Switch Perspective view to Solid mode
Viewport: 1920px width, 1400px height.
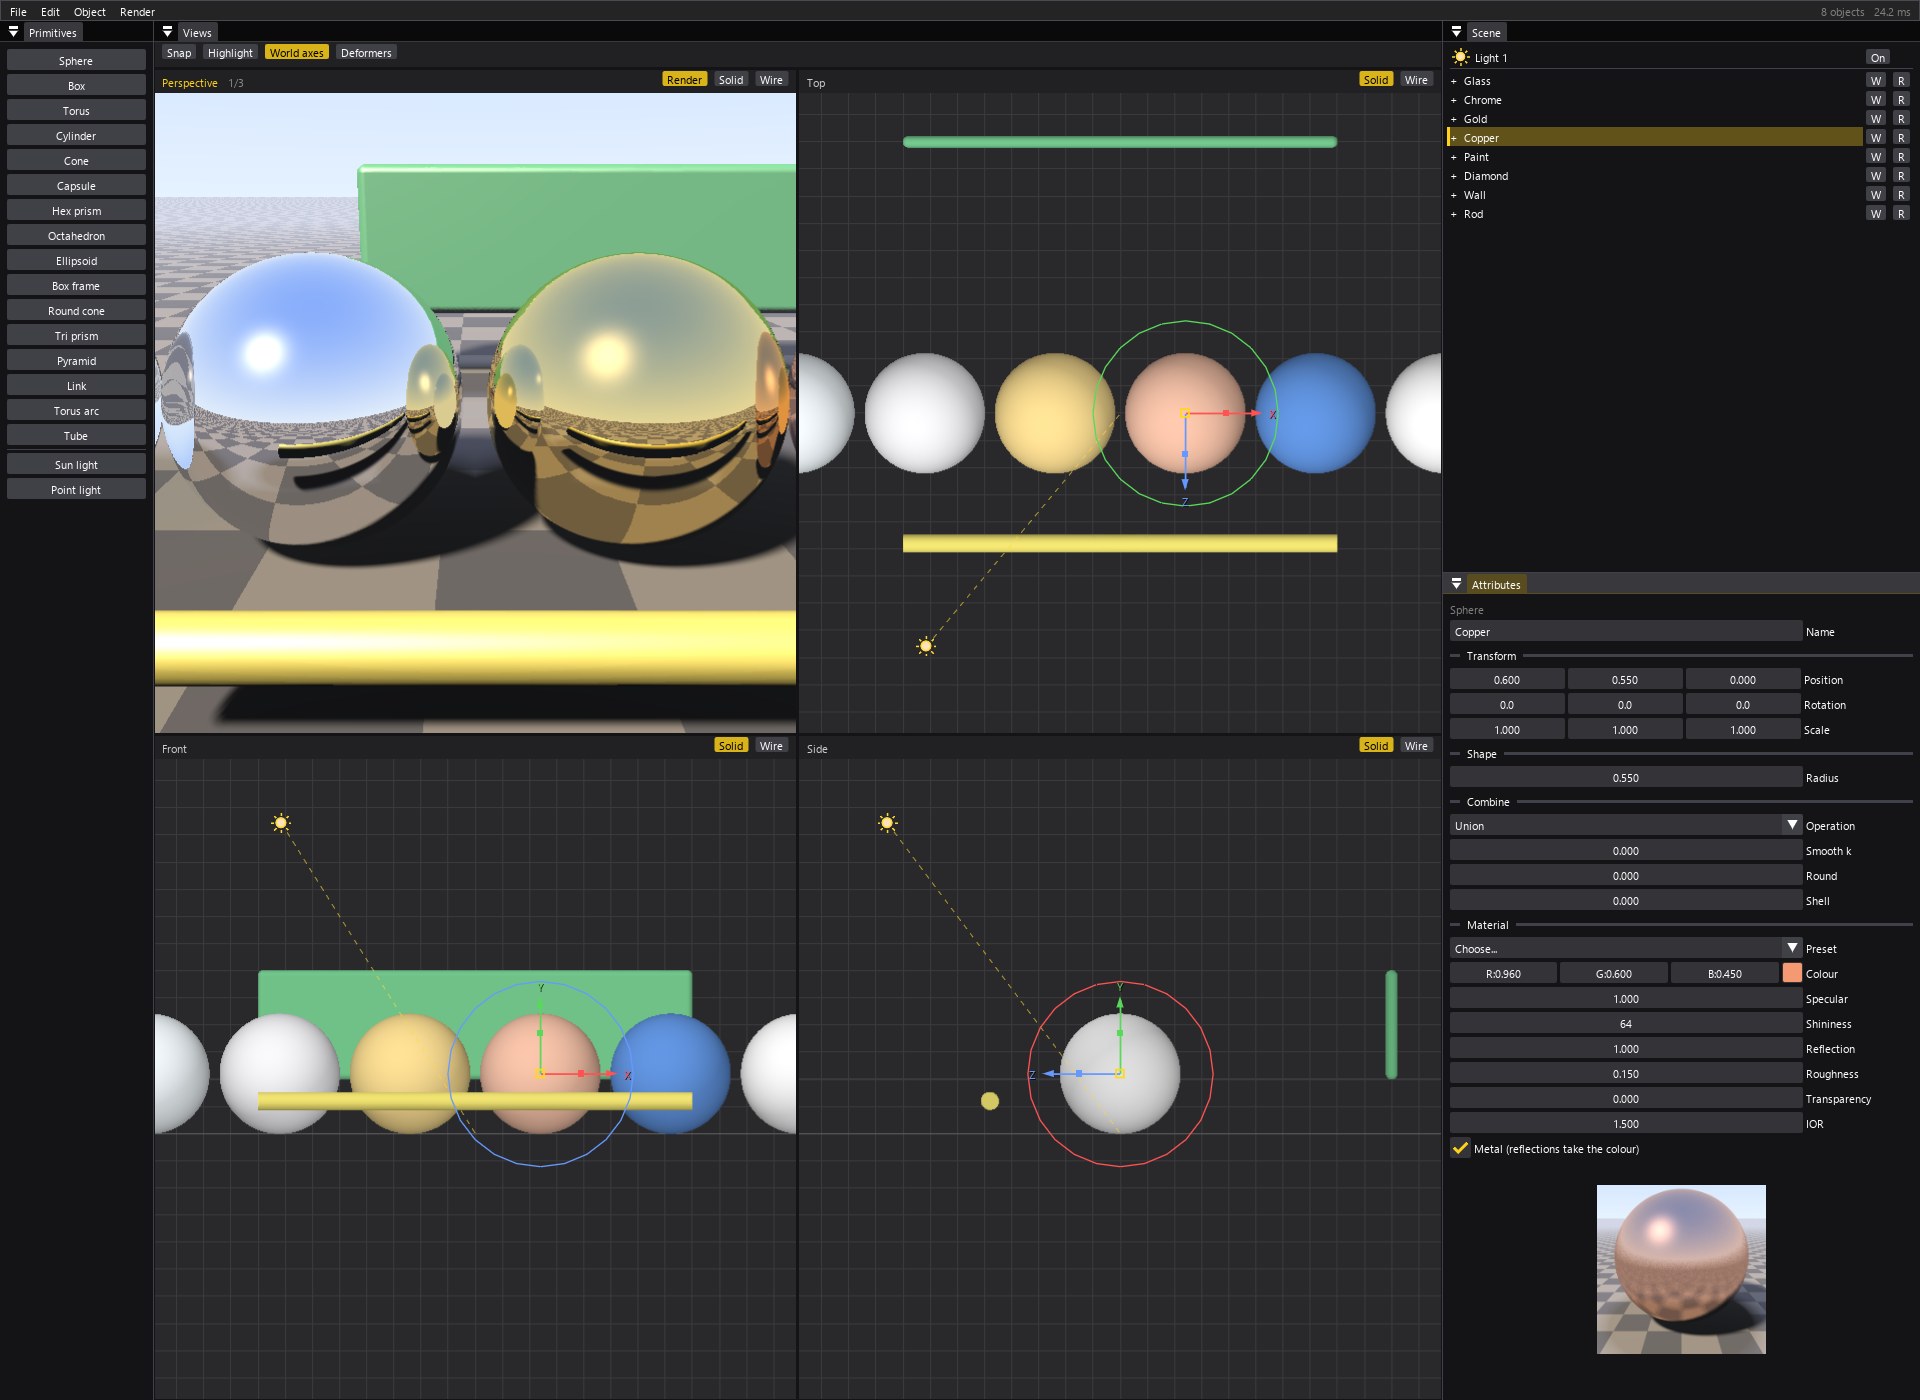click(731, 80)
